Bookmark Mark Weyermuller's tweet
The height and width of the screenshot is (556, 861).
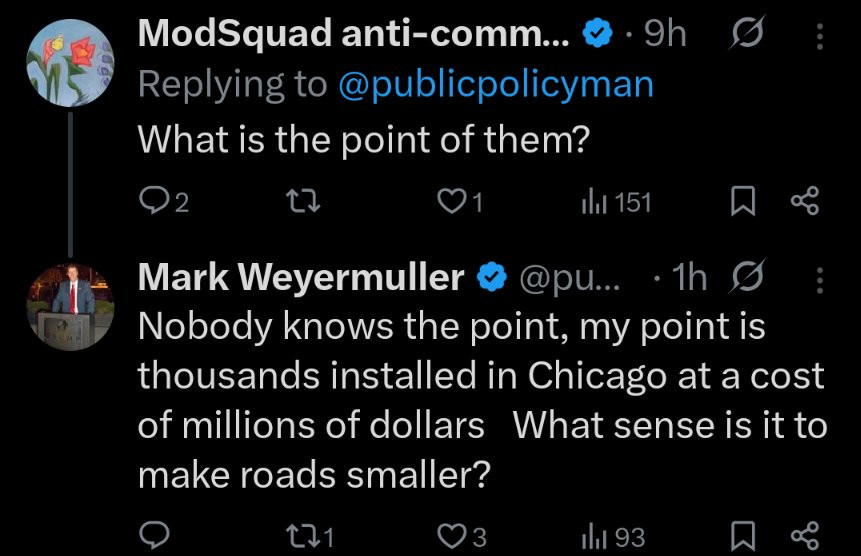click(x=741, y=537)
